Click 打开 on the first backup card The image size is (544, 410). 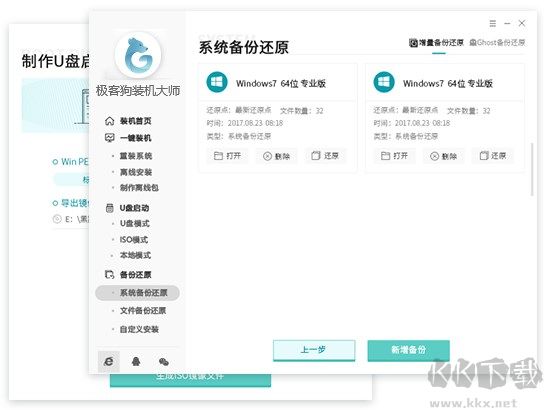coord(227,156)
